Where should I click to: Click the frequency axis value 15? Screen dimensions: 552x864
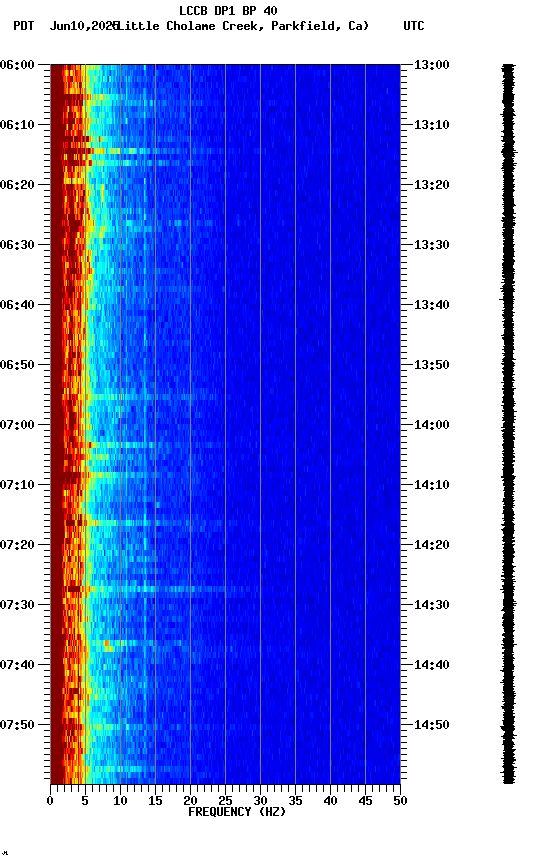[x=155, y=801]
